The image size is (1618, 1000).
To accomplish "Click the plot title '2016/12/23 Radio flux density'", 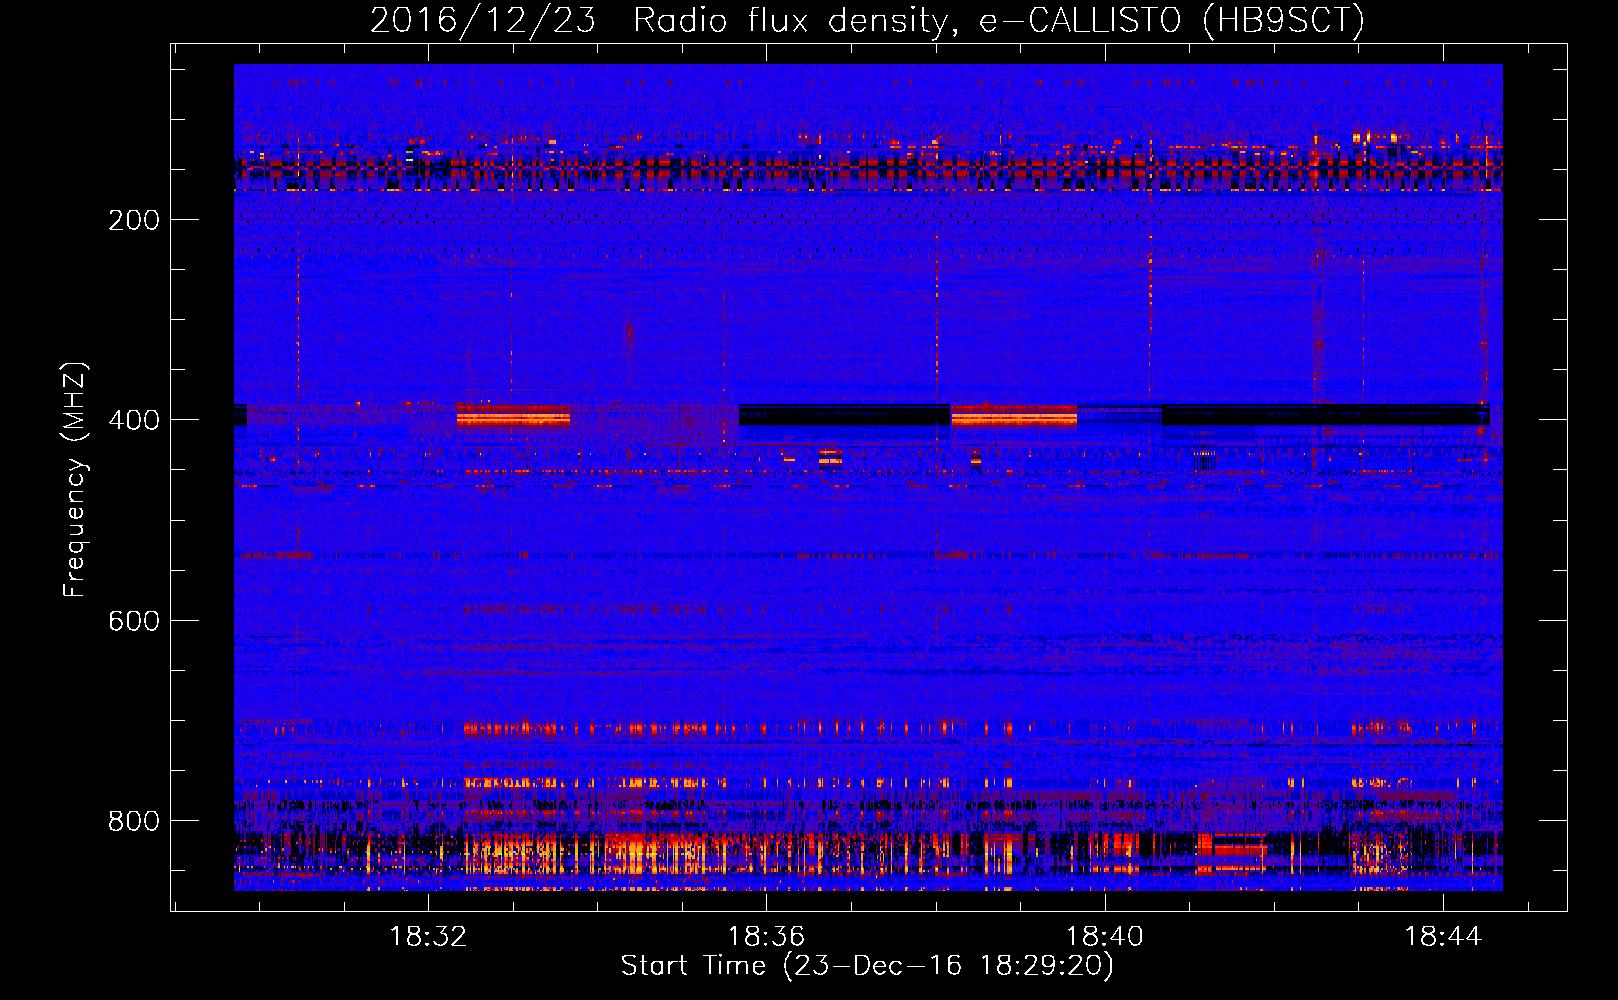I will 867,20.
